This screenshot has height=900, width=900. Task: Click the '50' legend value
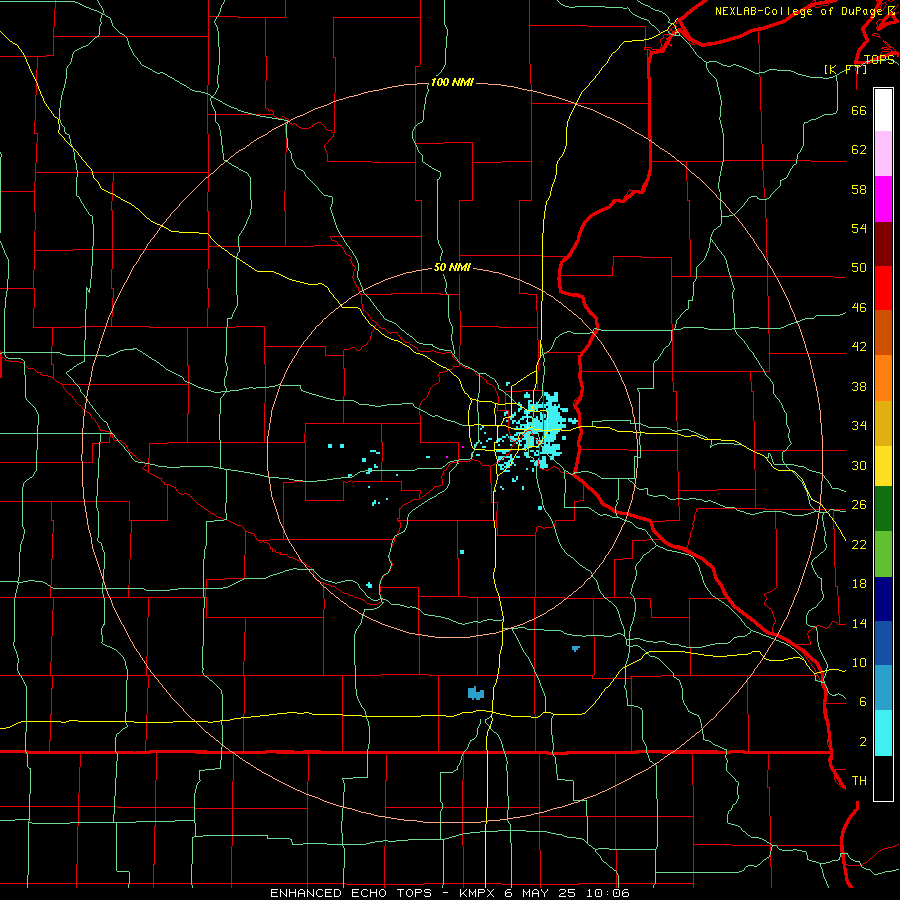coord(859,267)
